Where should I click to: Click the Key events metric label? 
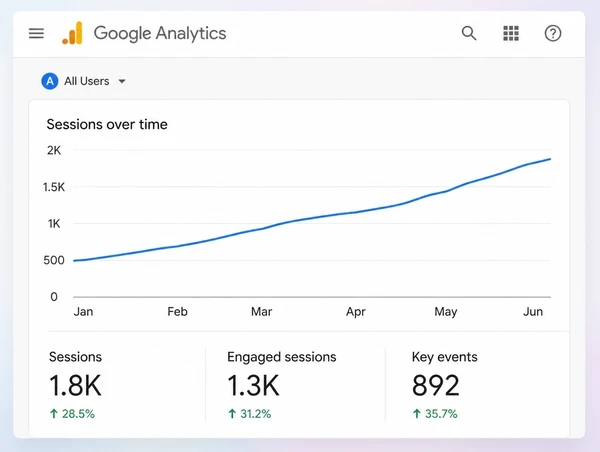pos(445,357)
